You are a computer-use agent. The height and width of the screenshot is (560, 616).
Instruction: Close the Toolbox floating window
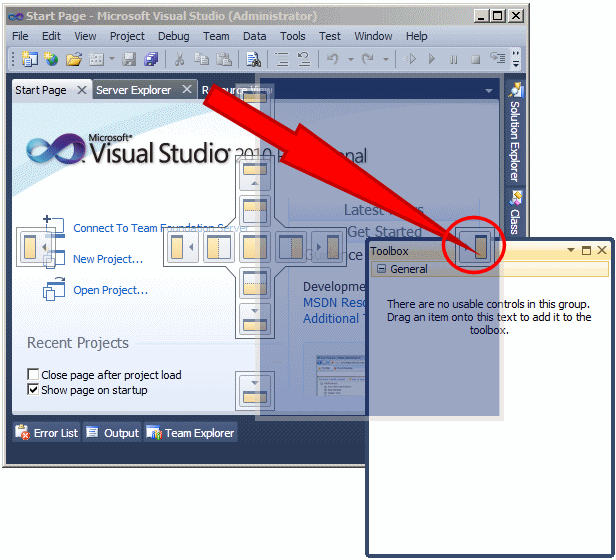[602, 250]
